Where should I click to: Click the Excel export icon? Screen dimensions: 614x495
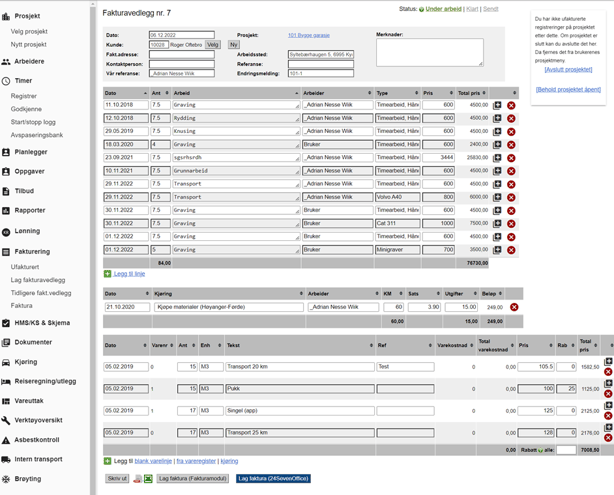(x=148, y=479)
